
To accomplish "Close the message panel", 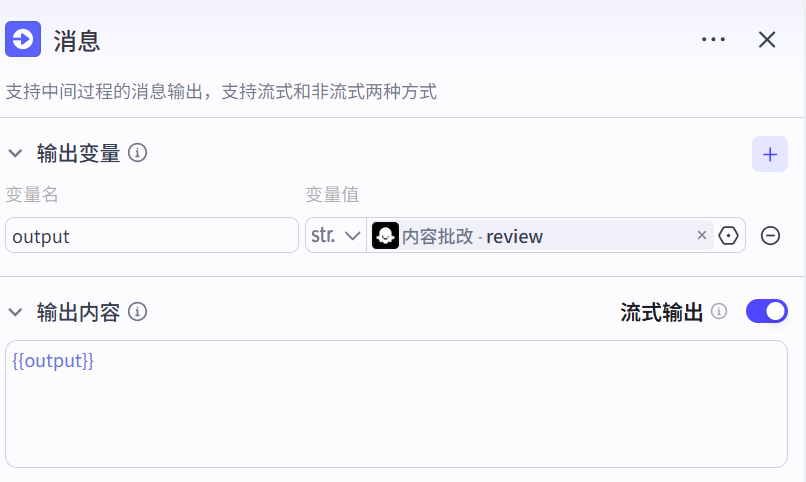I will click(x=767, y=40).
